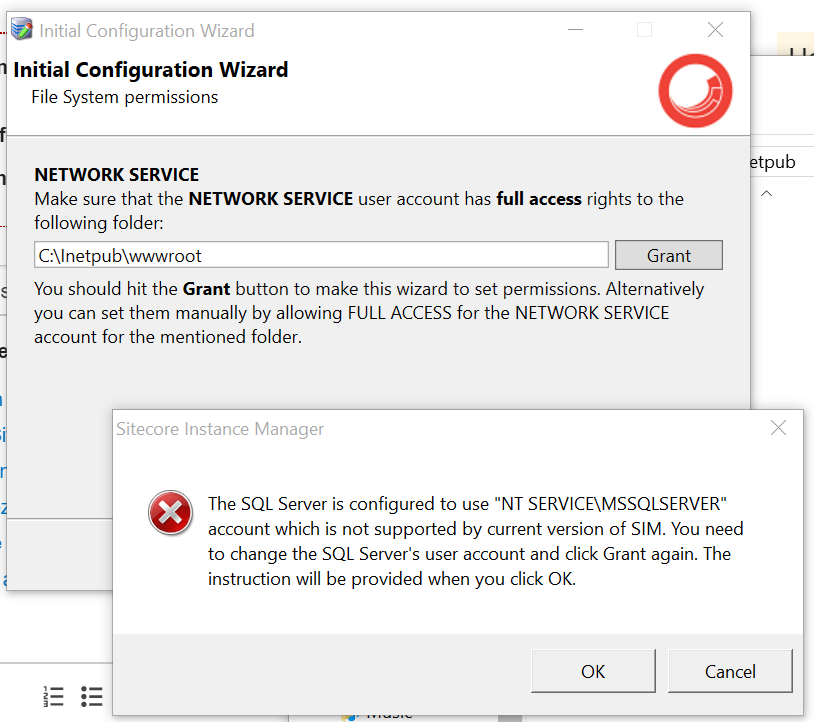Toggle the numbered list formatting icon
Image resolution: width=814 pixels, height=722 pixels.
click(54, 696)
